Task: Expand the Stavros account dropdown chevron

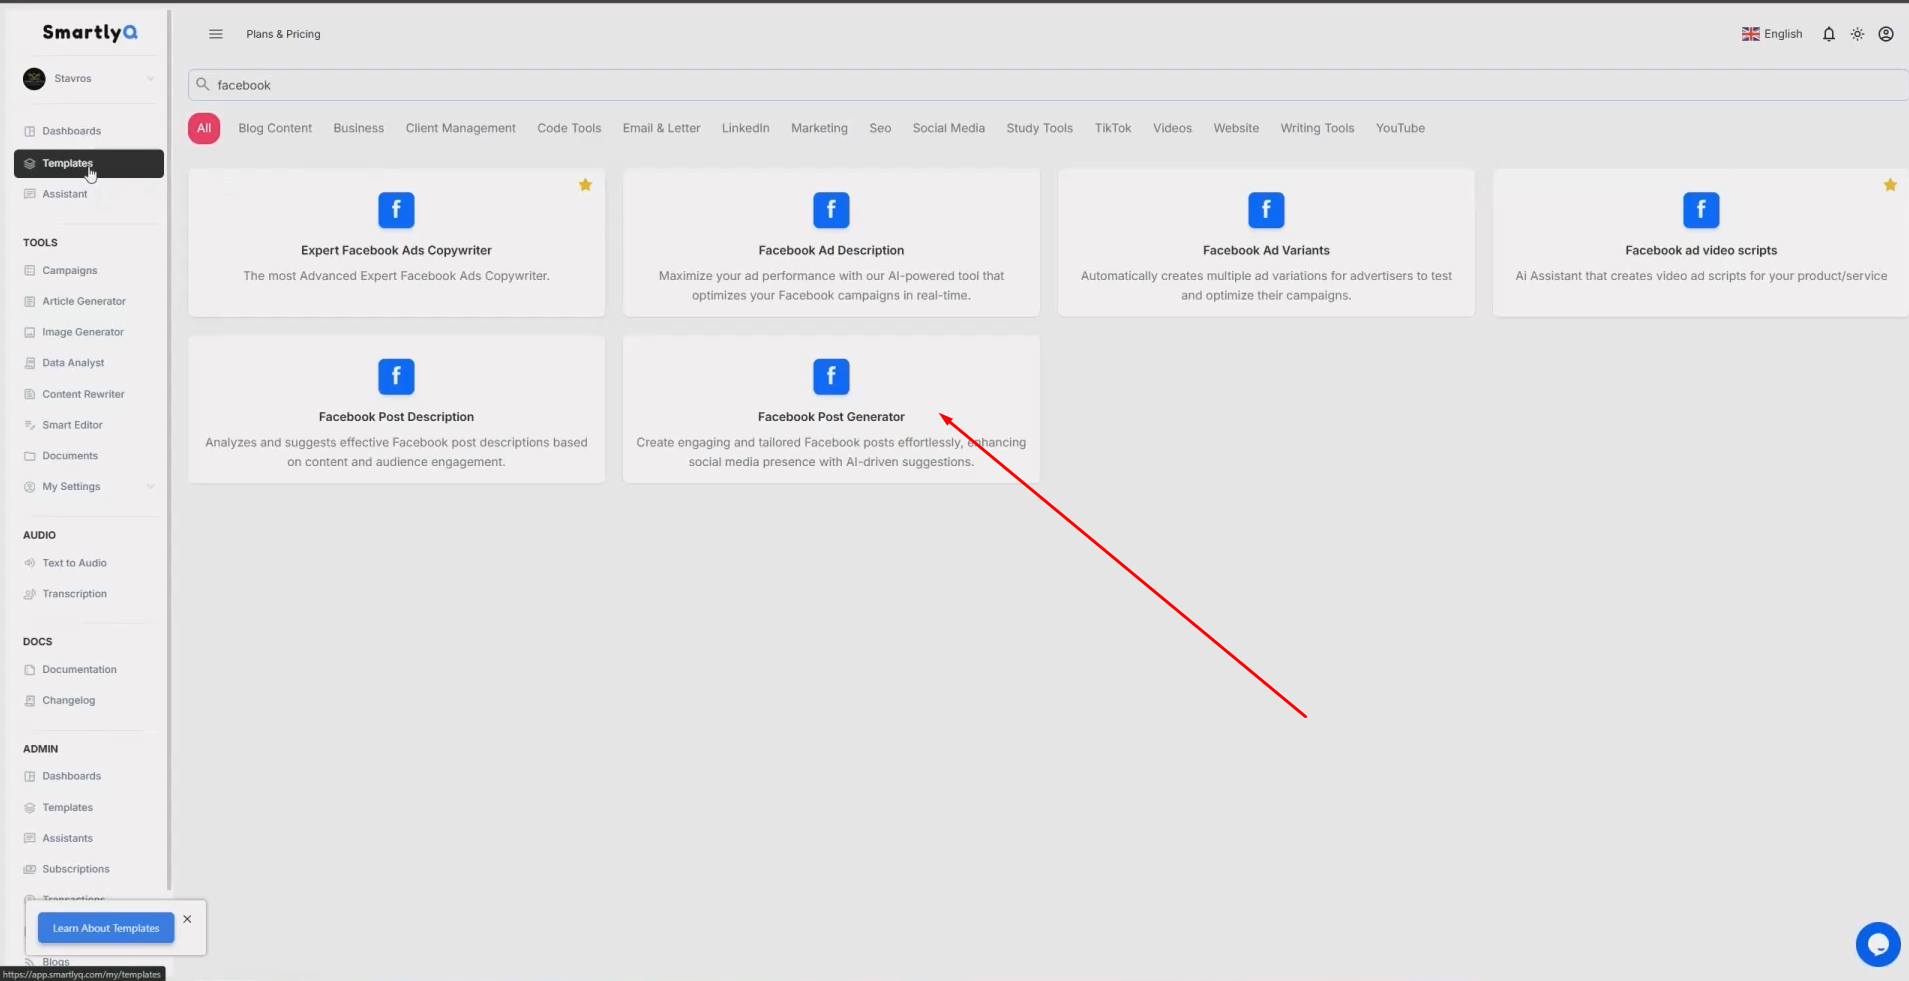Action: [x=151, y=79]
